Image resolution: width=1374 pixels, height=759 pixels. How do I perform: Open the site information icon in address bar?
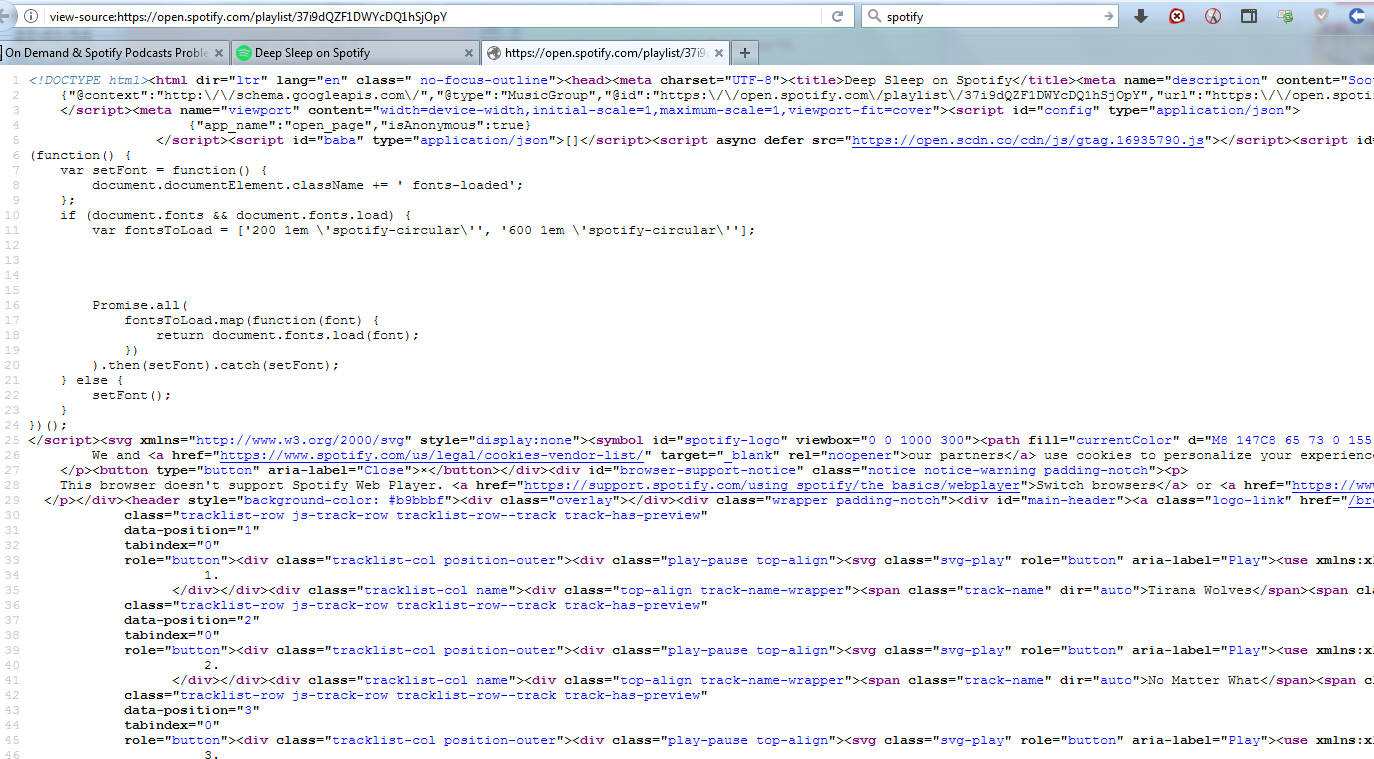click(x=30, y=16)
